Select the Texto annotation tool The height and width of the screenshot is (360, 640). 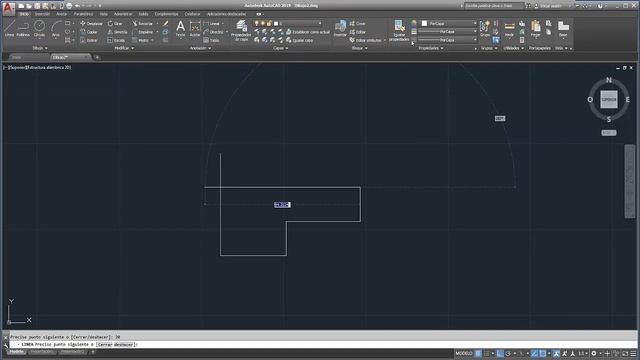180,29
